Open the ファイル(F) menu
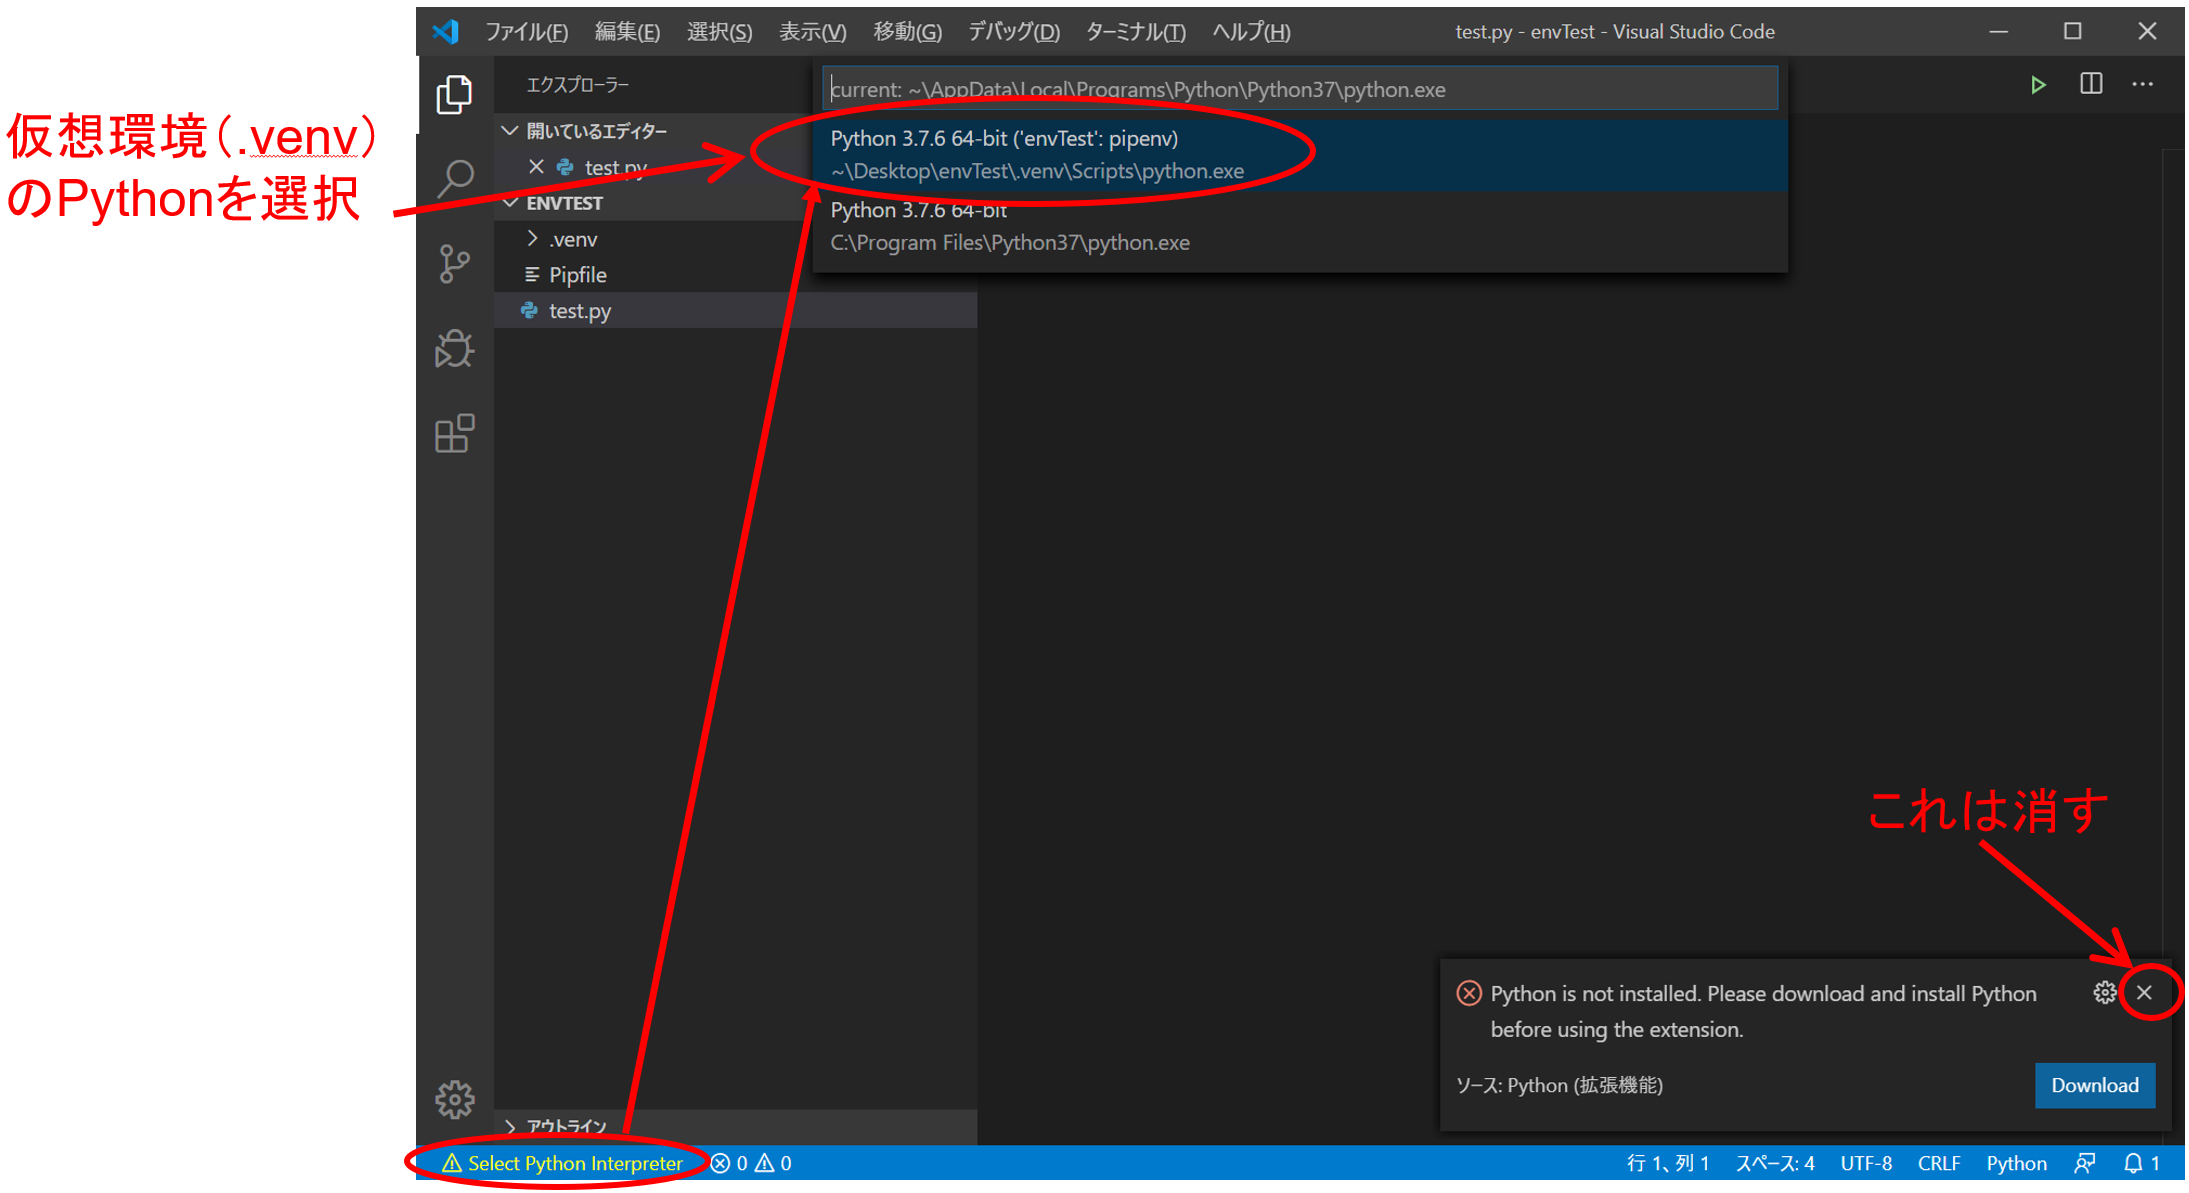 [x=526, y=32]
